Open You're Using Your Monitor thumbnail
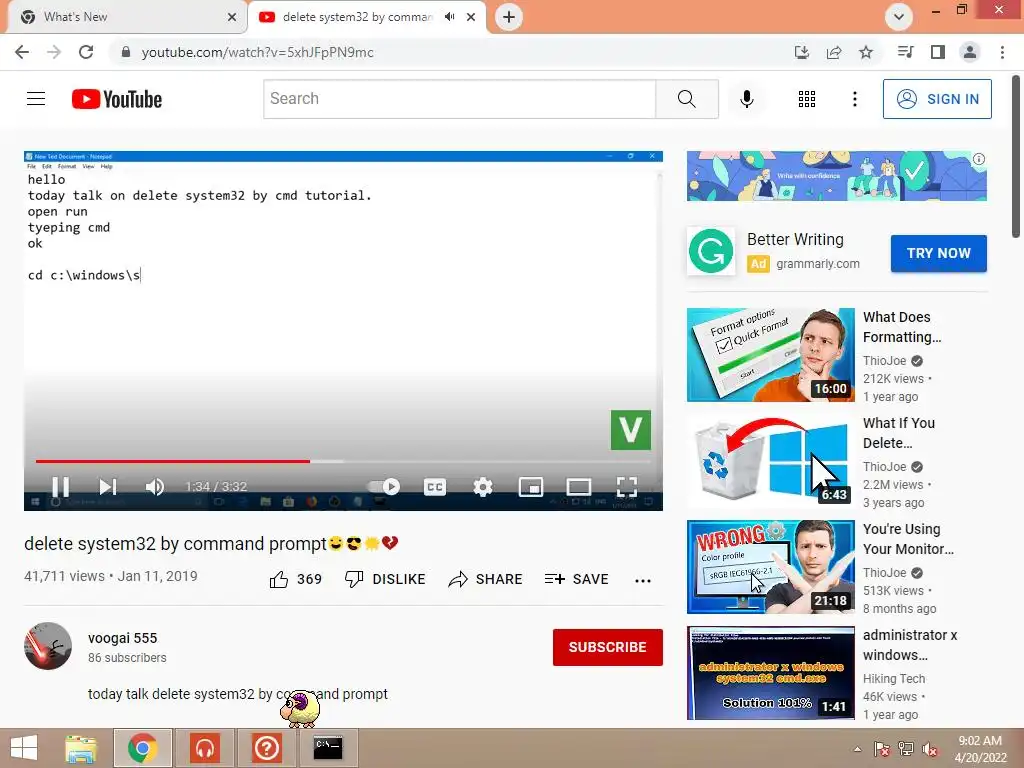Image resolution: width=1024 pixels, height=768 pixels. point(771,567)
